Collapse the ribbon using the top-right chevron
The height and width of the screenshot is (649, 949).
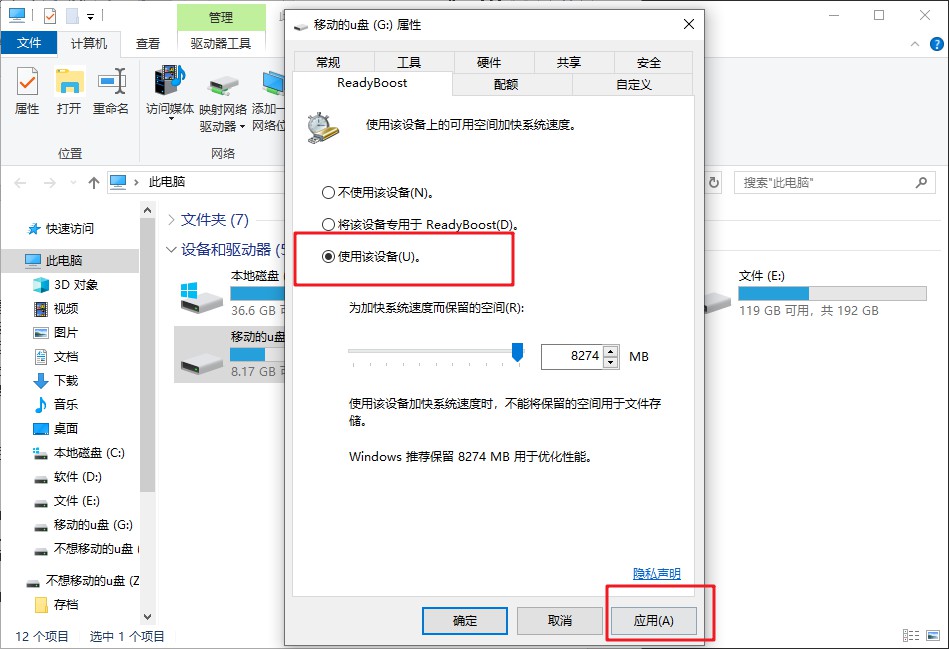pyautogui.click(x=915, y=44)
